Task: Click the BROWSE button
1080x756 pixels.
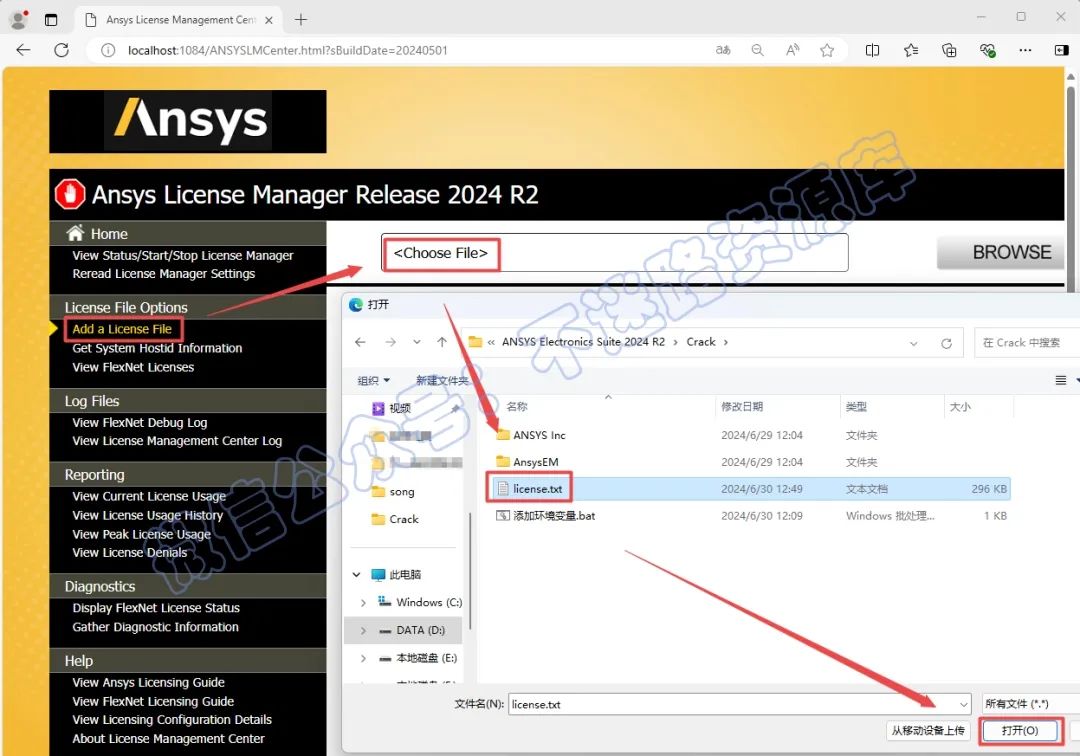Action: tap(1001, 252)
